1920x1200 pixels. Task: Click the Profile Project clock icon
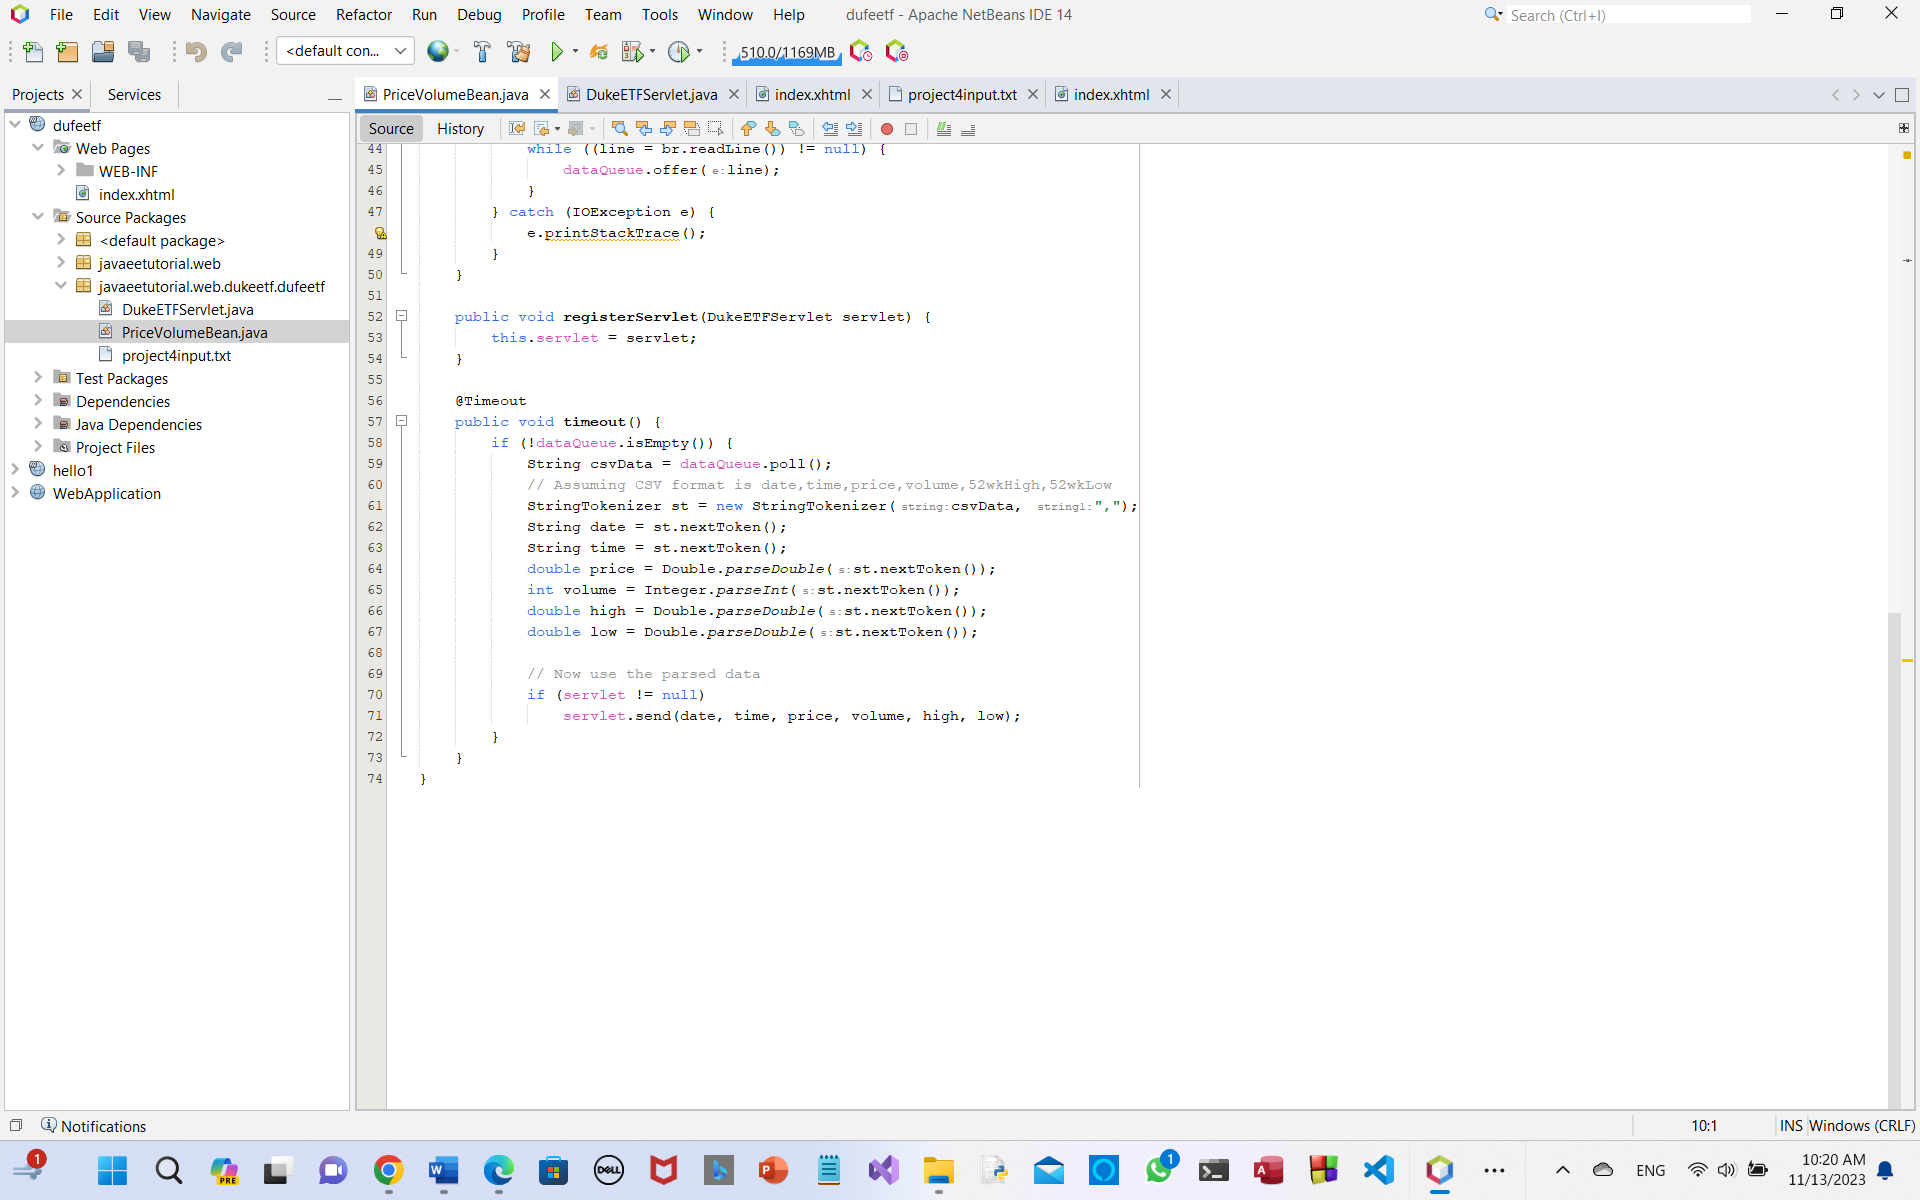click(678, 51)
